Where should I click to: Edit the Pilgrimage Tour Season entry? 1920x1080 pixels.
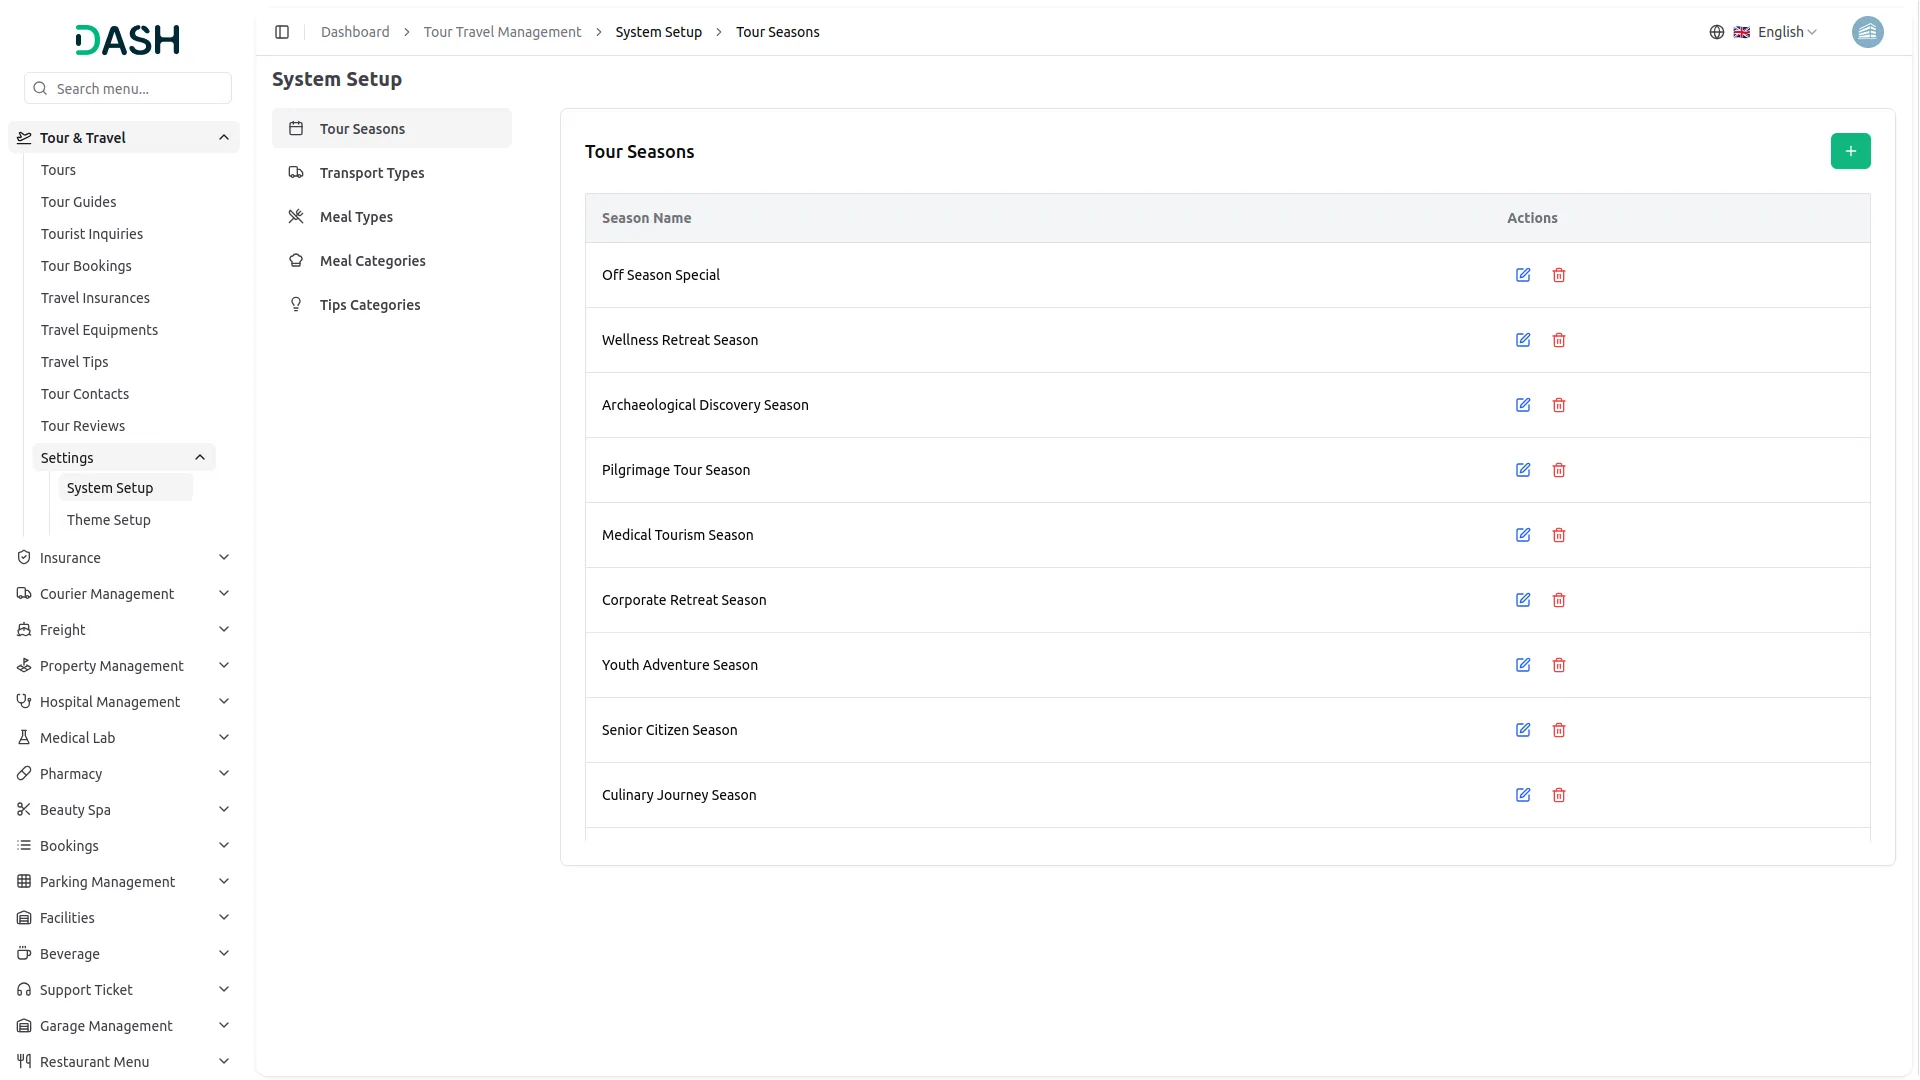tap(1522, 470)
